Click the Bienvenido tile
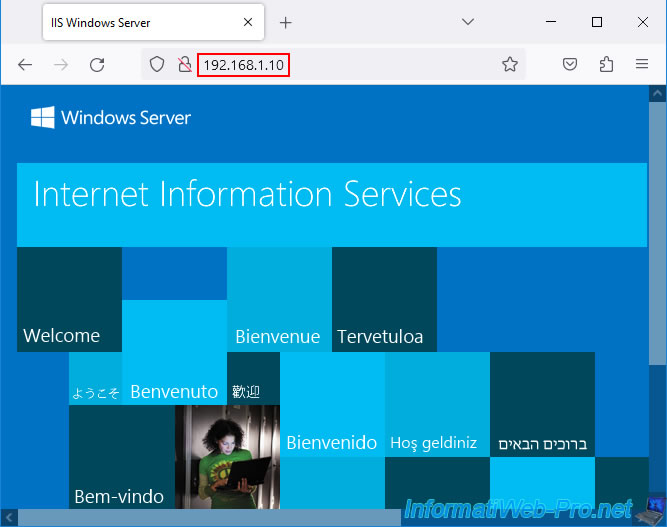This screenshot has width=667, height=527. pos(332,405)
